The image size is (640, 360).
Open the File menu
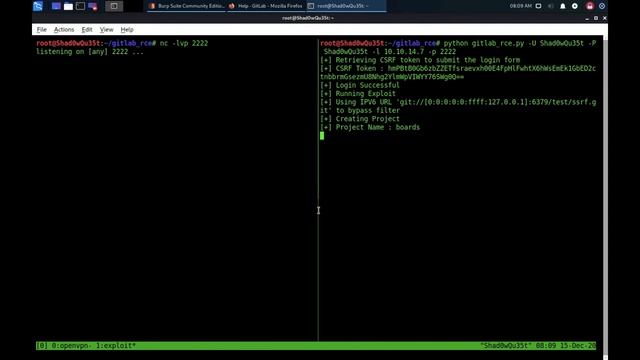coord(42,29)
